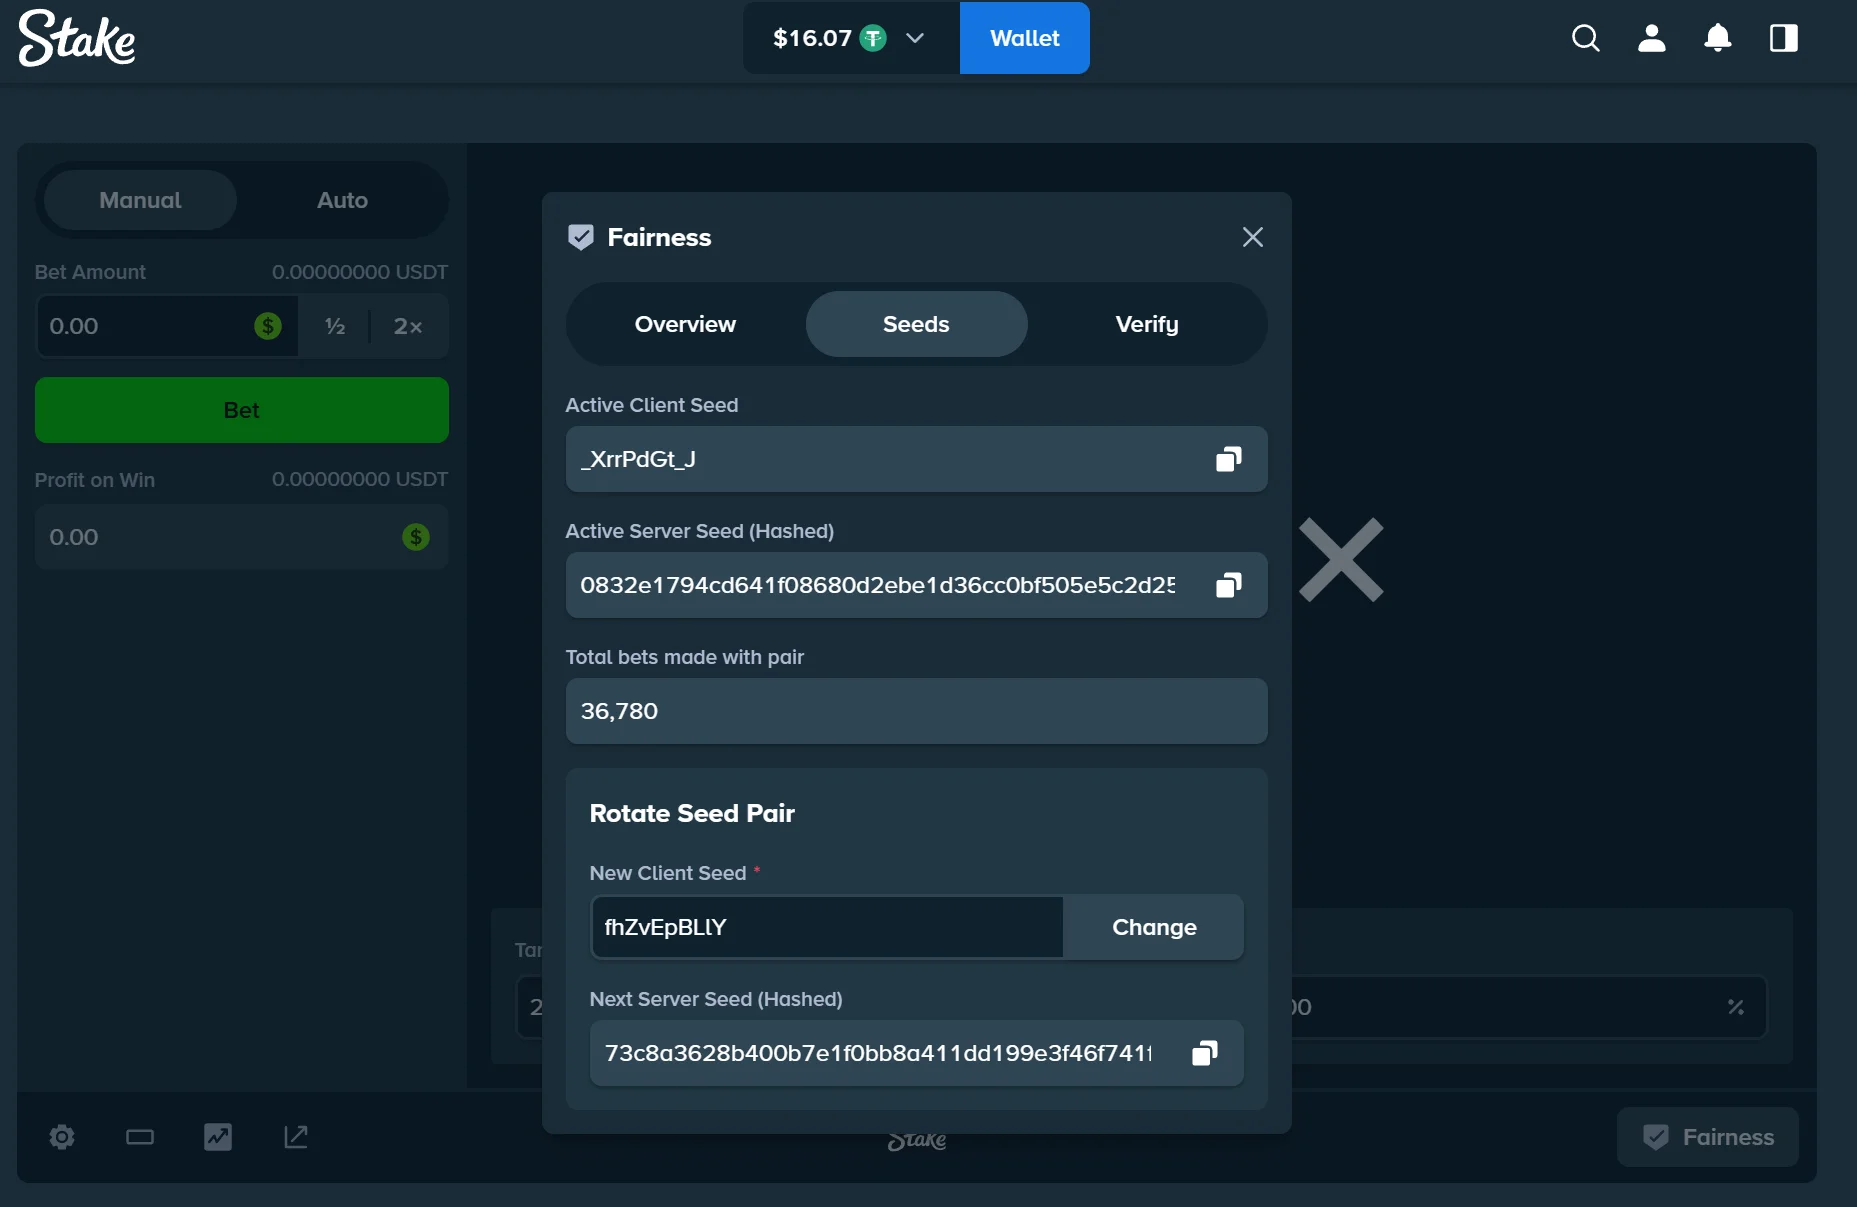The image size is (1857, 1207).
Task: Halve the bet amount with ½ button
Action: tap(335, 326)
